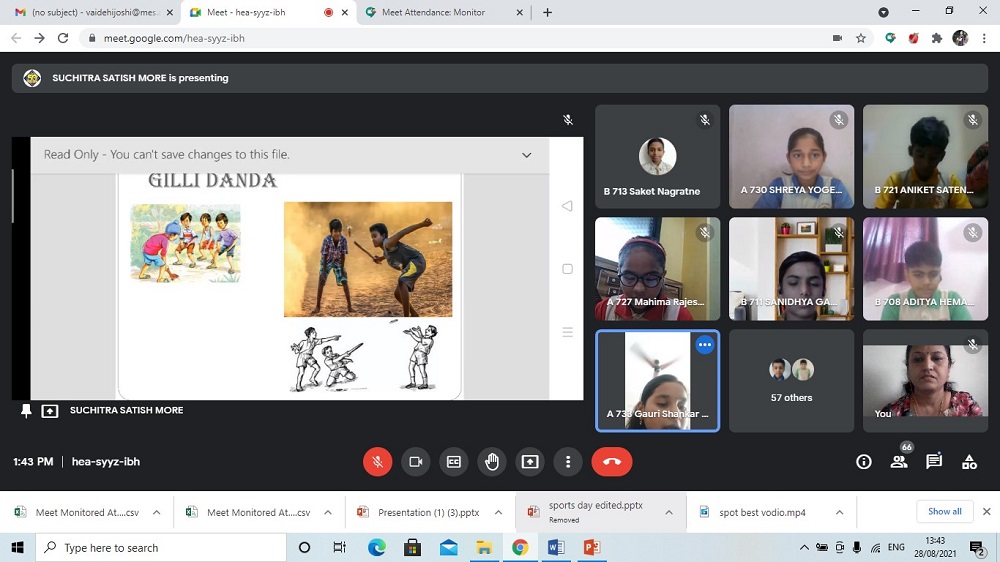Open the chat panel icon

click(x=934, y=462)
